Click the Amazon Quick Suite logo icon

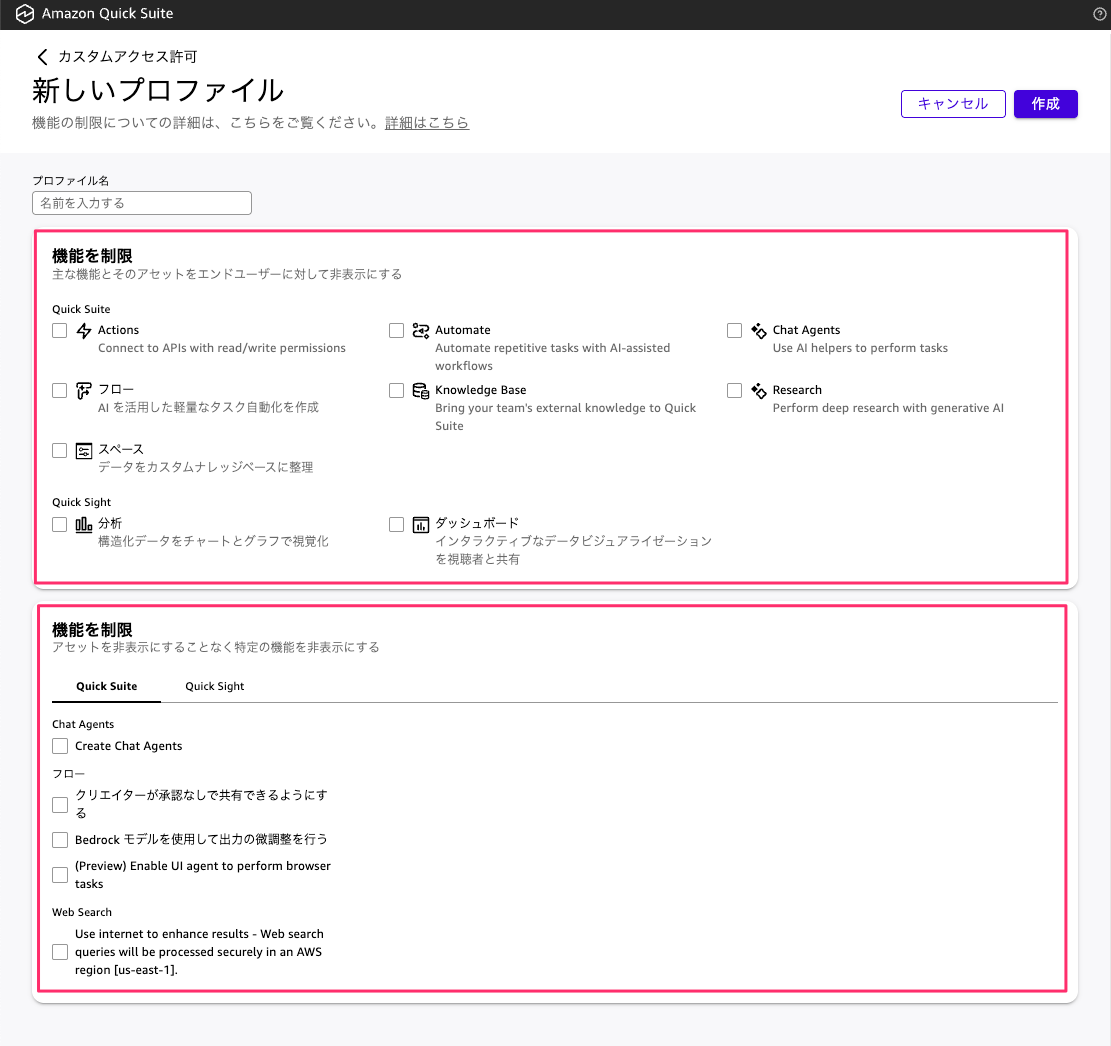26,14
